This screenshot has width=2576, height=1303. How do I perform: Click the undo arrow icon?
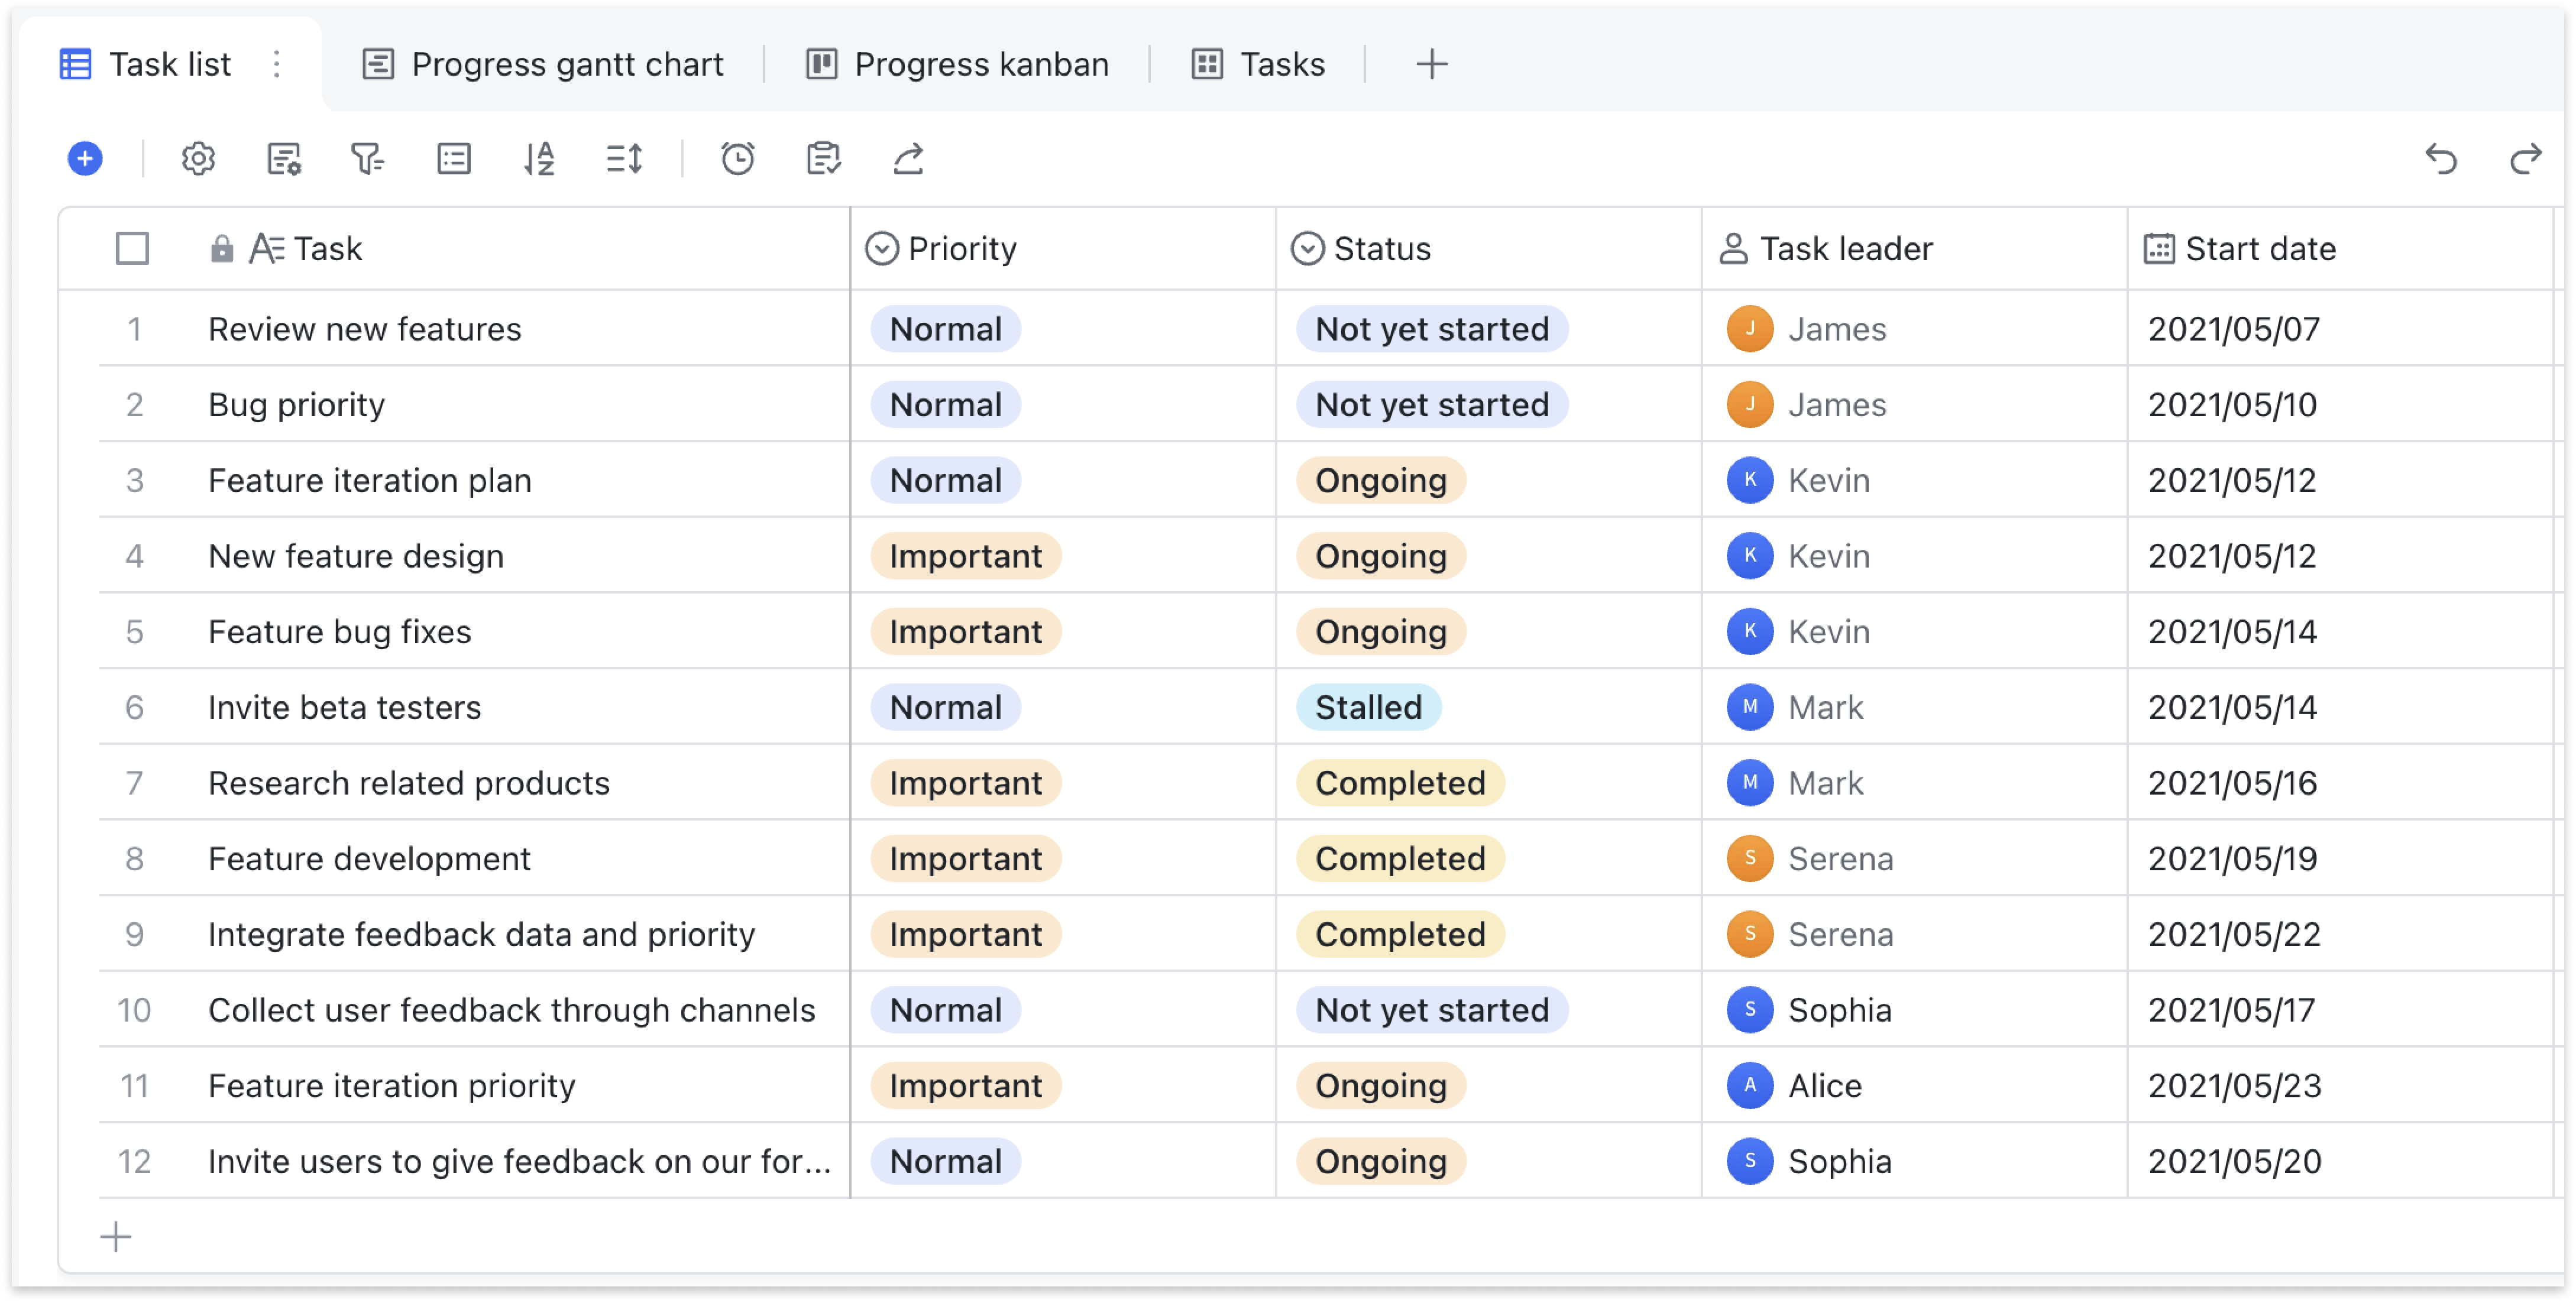point(2441,158)
